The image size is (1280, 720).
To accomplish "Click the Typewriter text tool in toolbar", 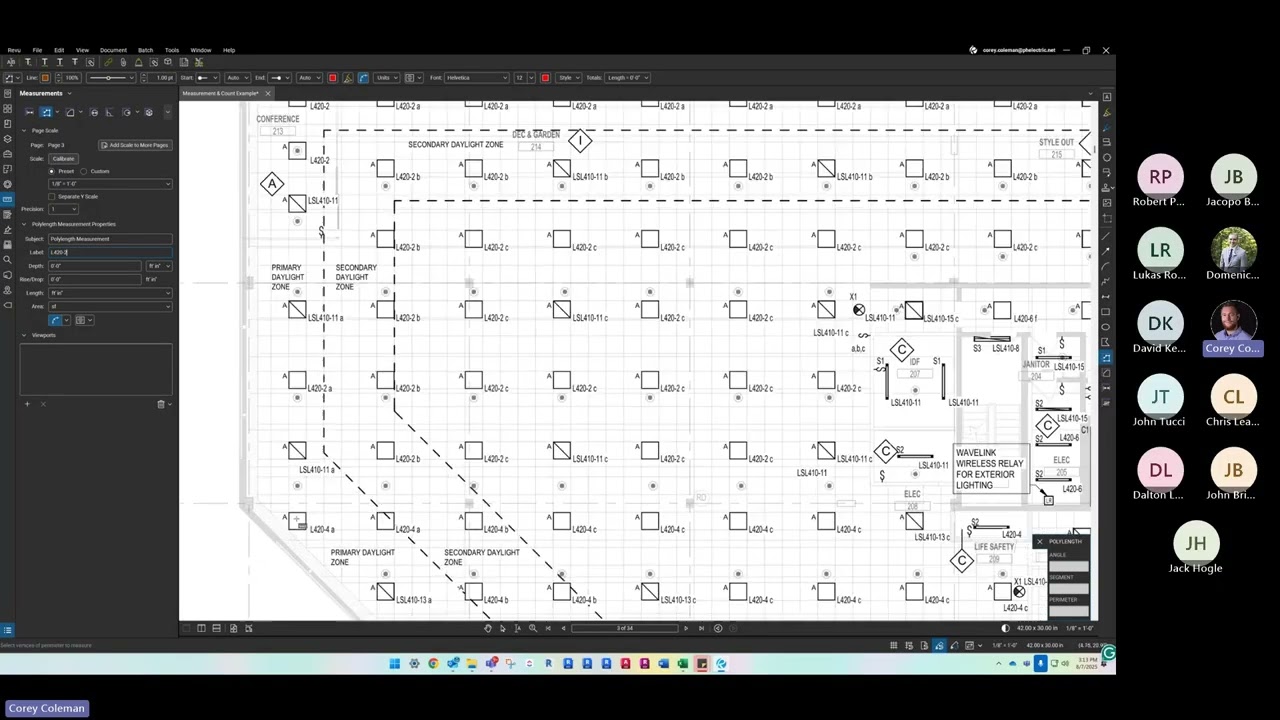I will [x=29, y=62].
